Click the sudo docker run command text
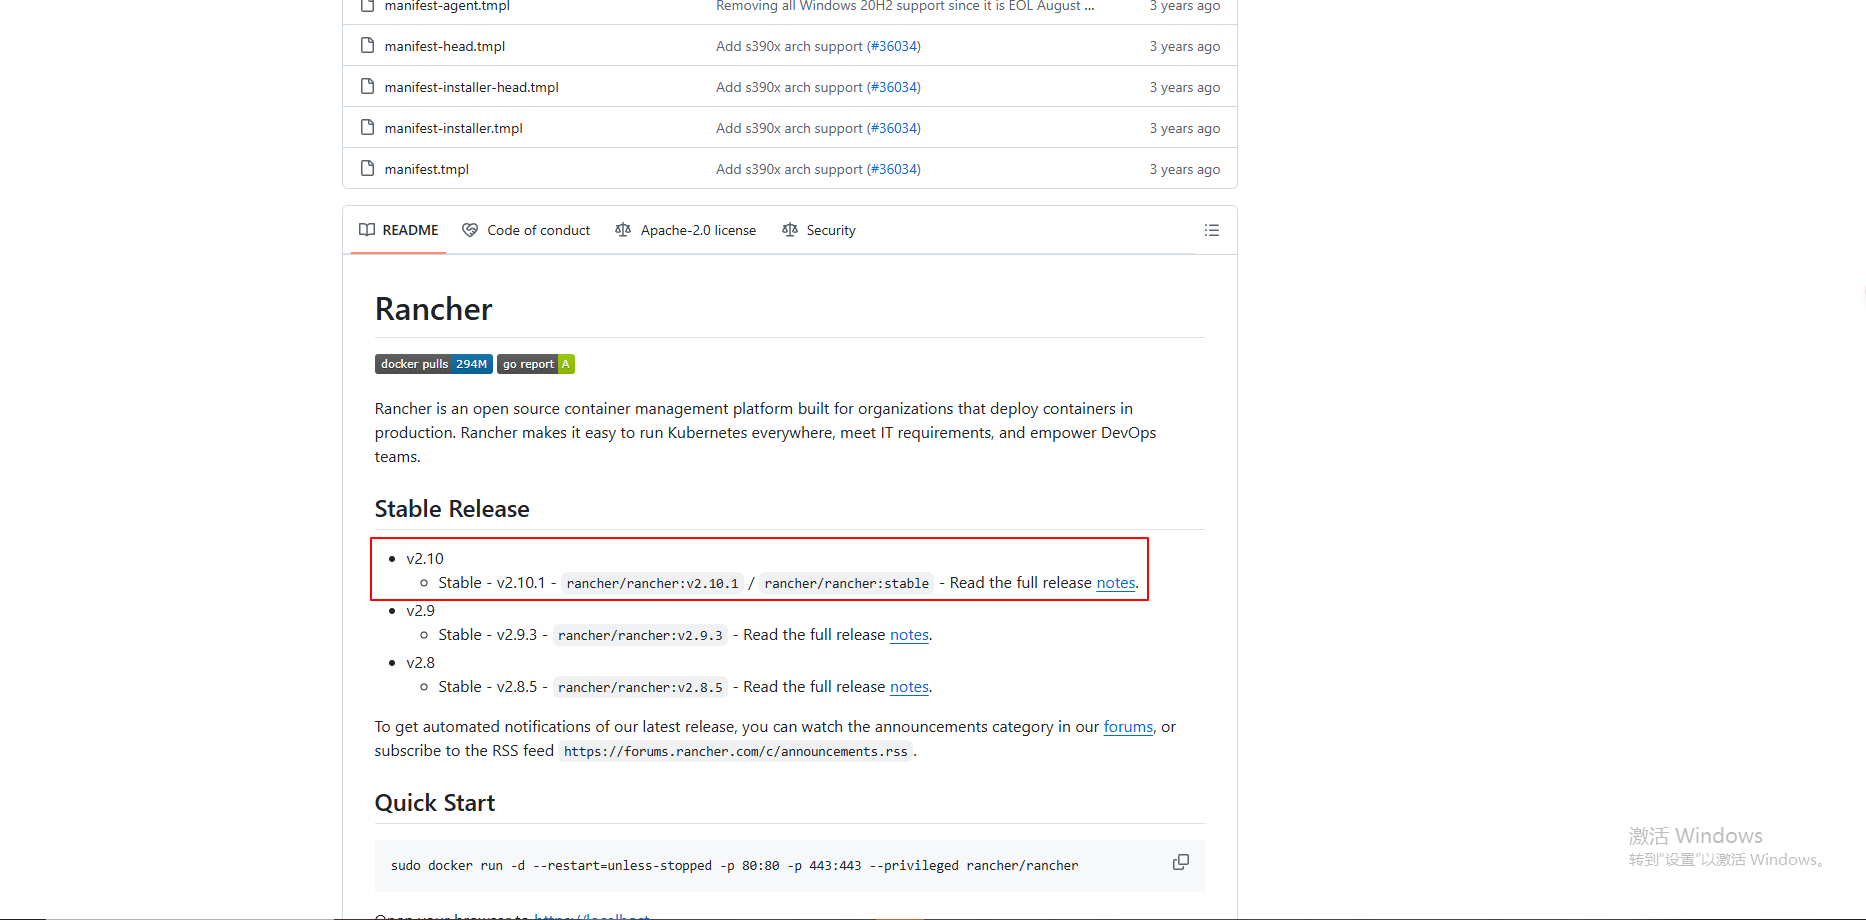 click(735, 866)
